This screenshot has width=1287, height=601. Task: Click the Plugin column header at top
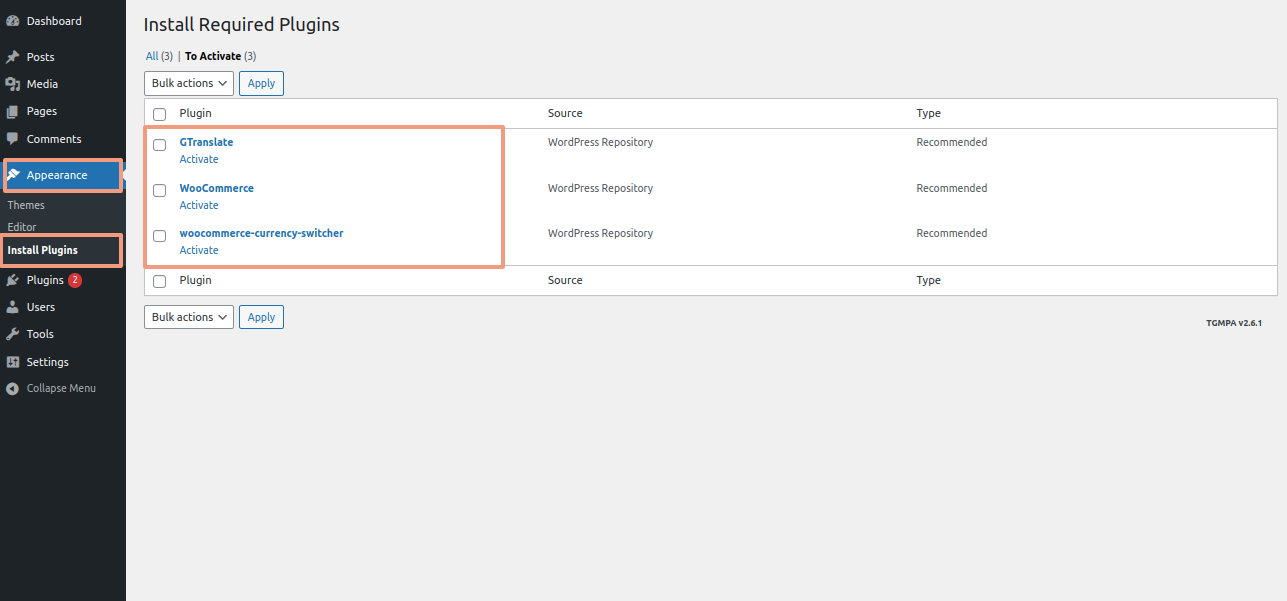coord(196,113)
